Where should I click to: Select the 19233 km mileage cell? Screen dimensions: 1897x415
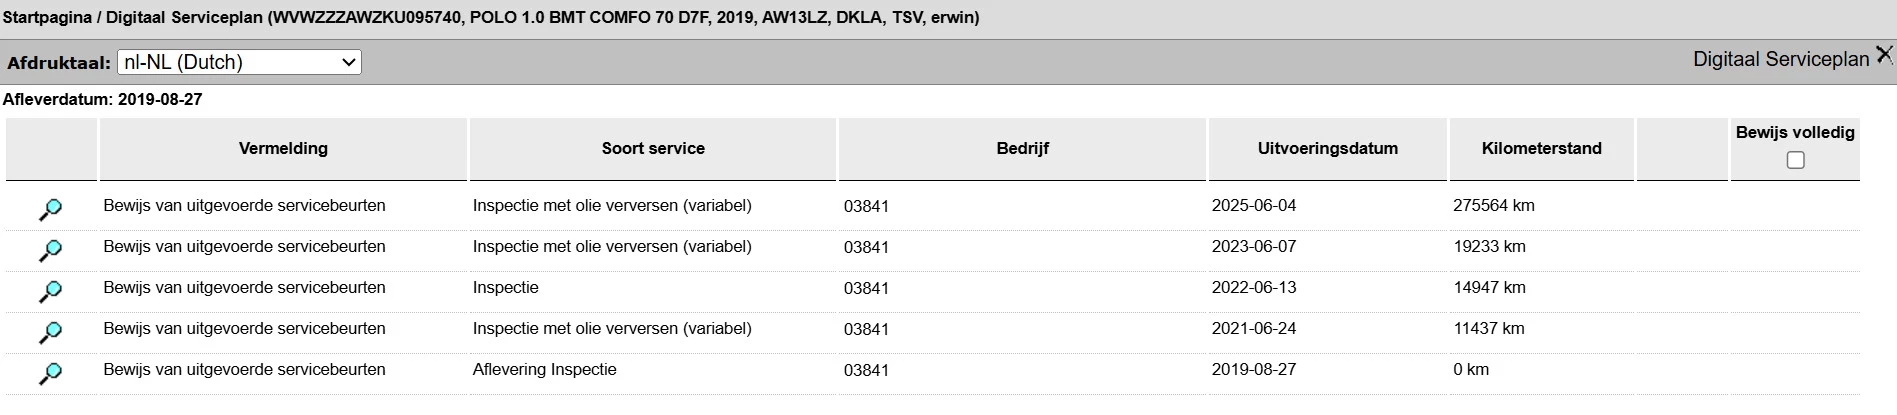pyautogui.click(x=1489, y=246)
